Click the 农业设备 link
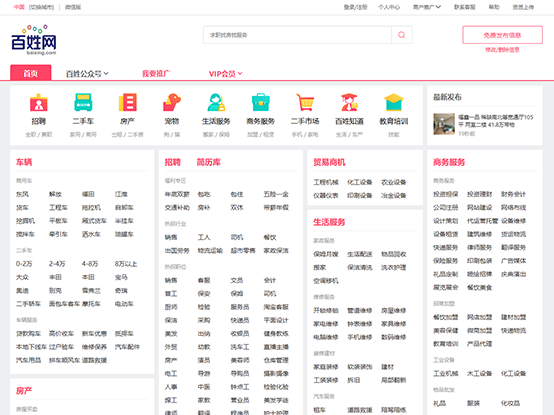 (394, 182)
